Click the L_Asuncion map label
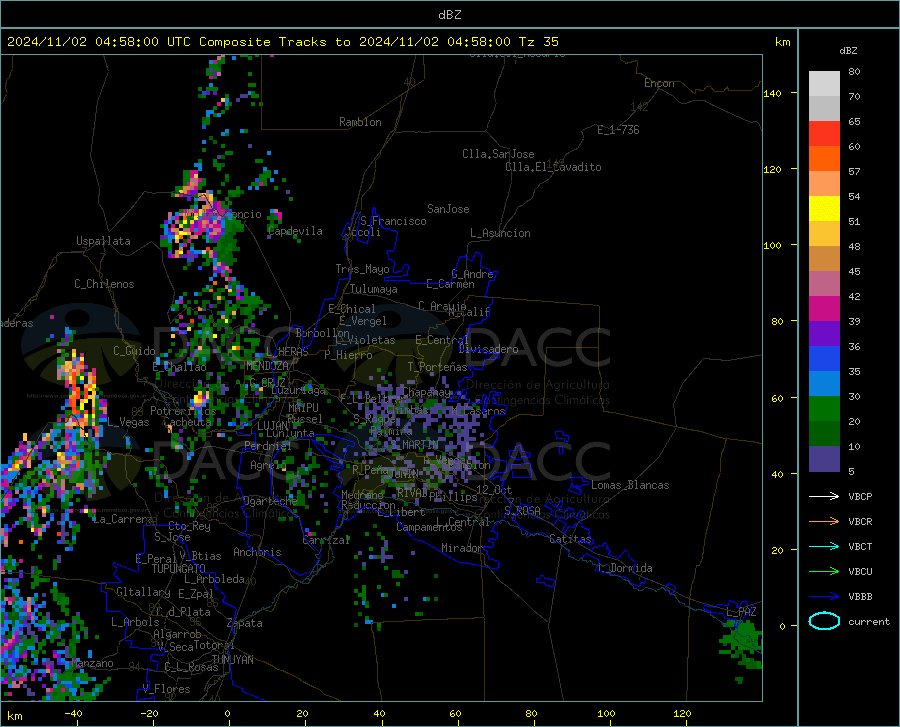The width and height of the screenshot is (900, 727). 500,233
